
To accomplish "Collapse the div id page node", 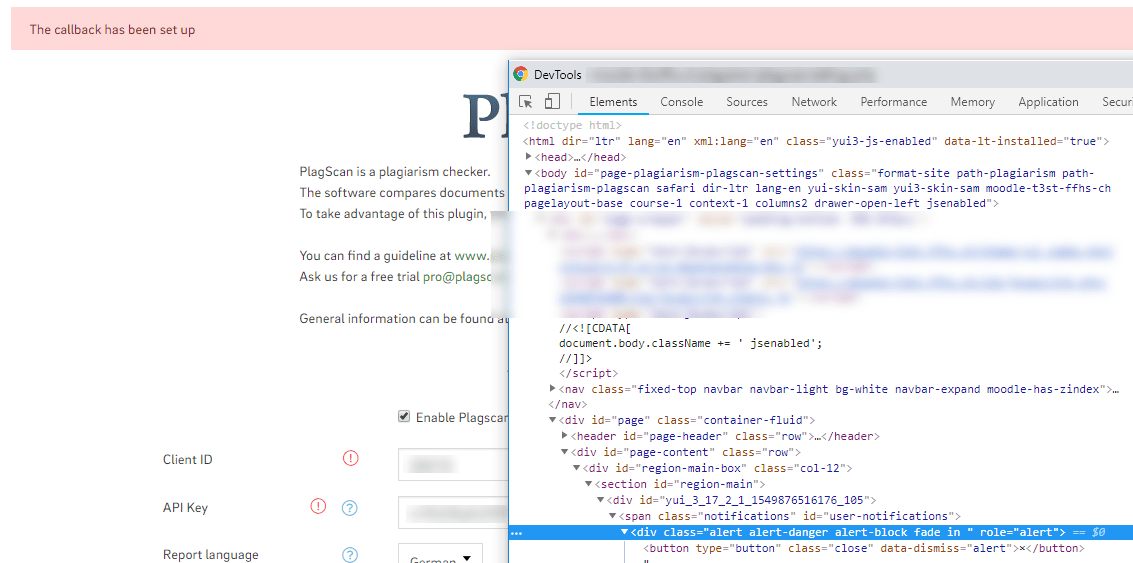I will coord(553,420).
